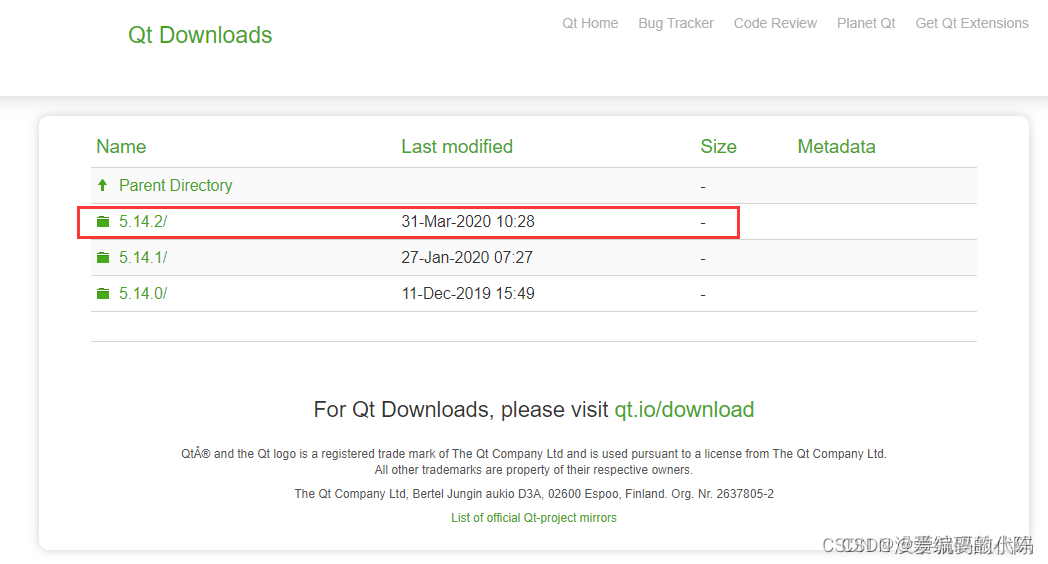Select the date text 27-Jan-2020 07:27
1048x564 pixels.
(x=467, y=257)
